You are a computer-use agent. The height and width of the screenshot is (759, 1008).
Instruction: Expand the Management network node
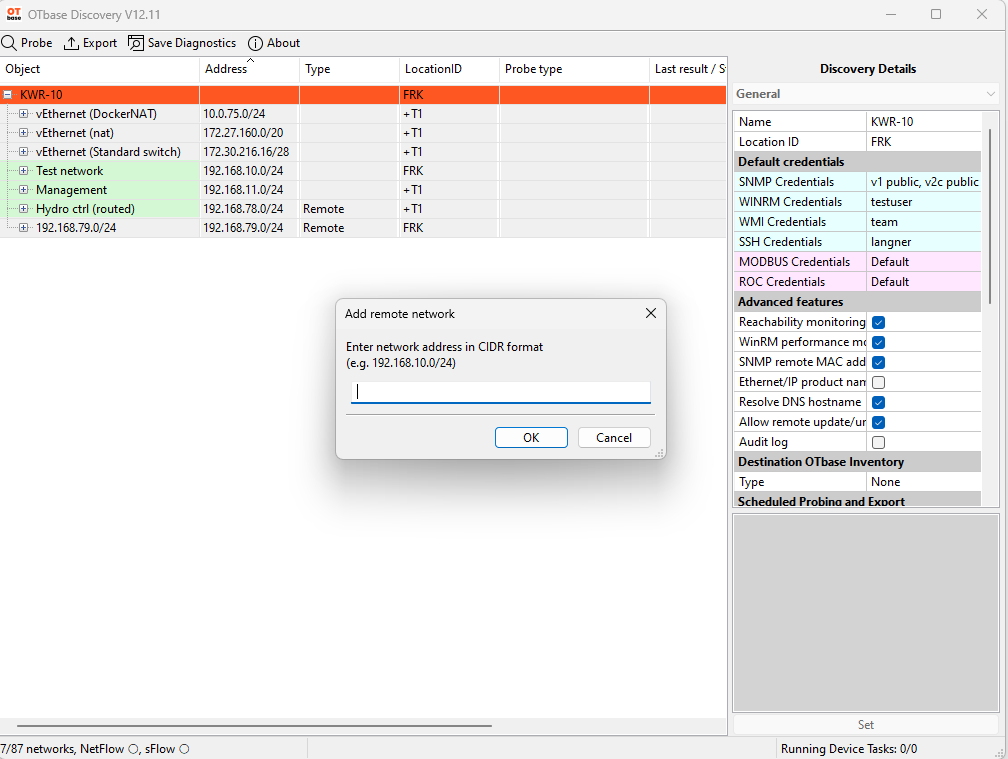tap(24, 190)
